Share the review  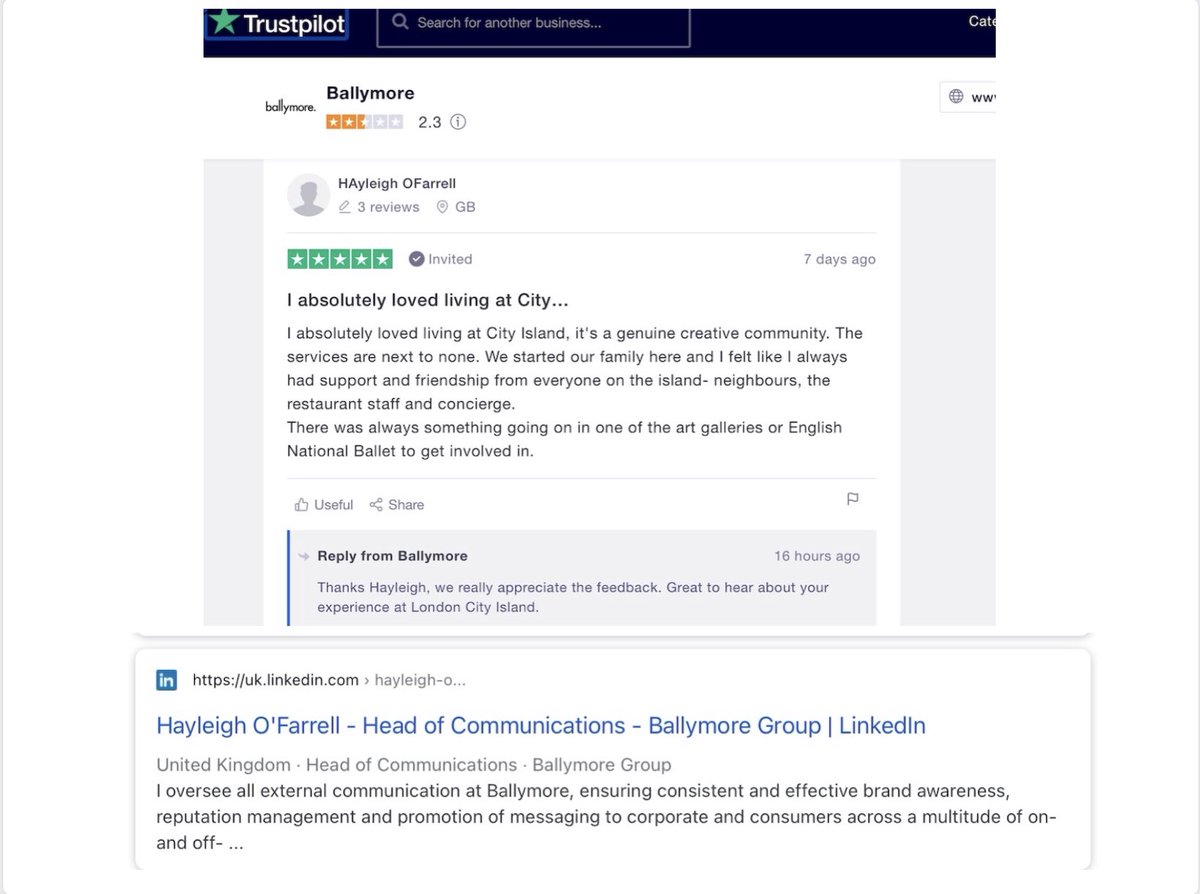tap(397, 505)
